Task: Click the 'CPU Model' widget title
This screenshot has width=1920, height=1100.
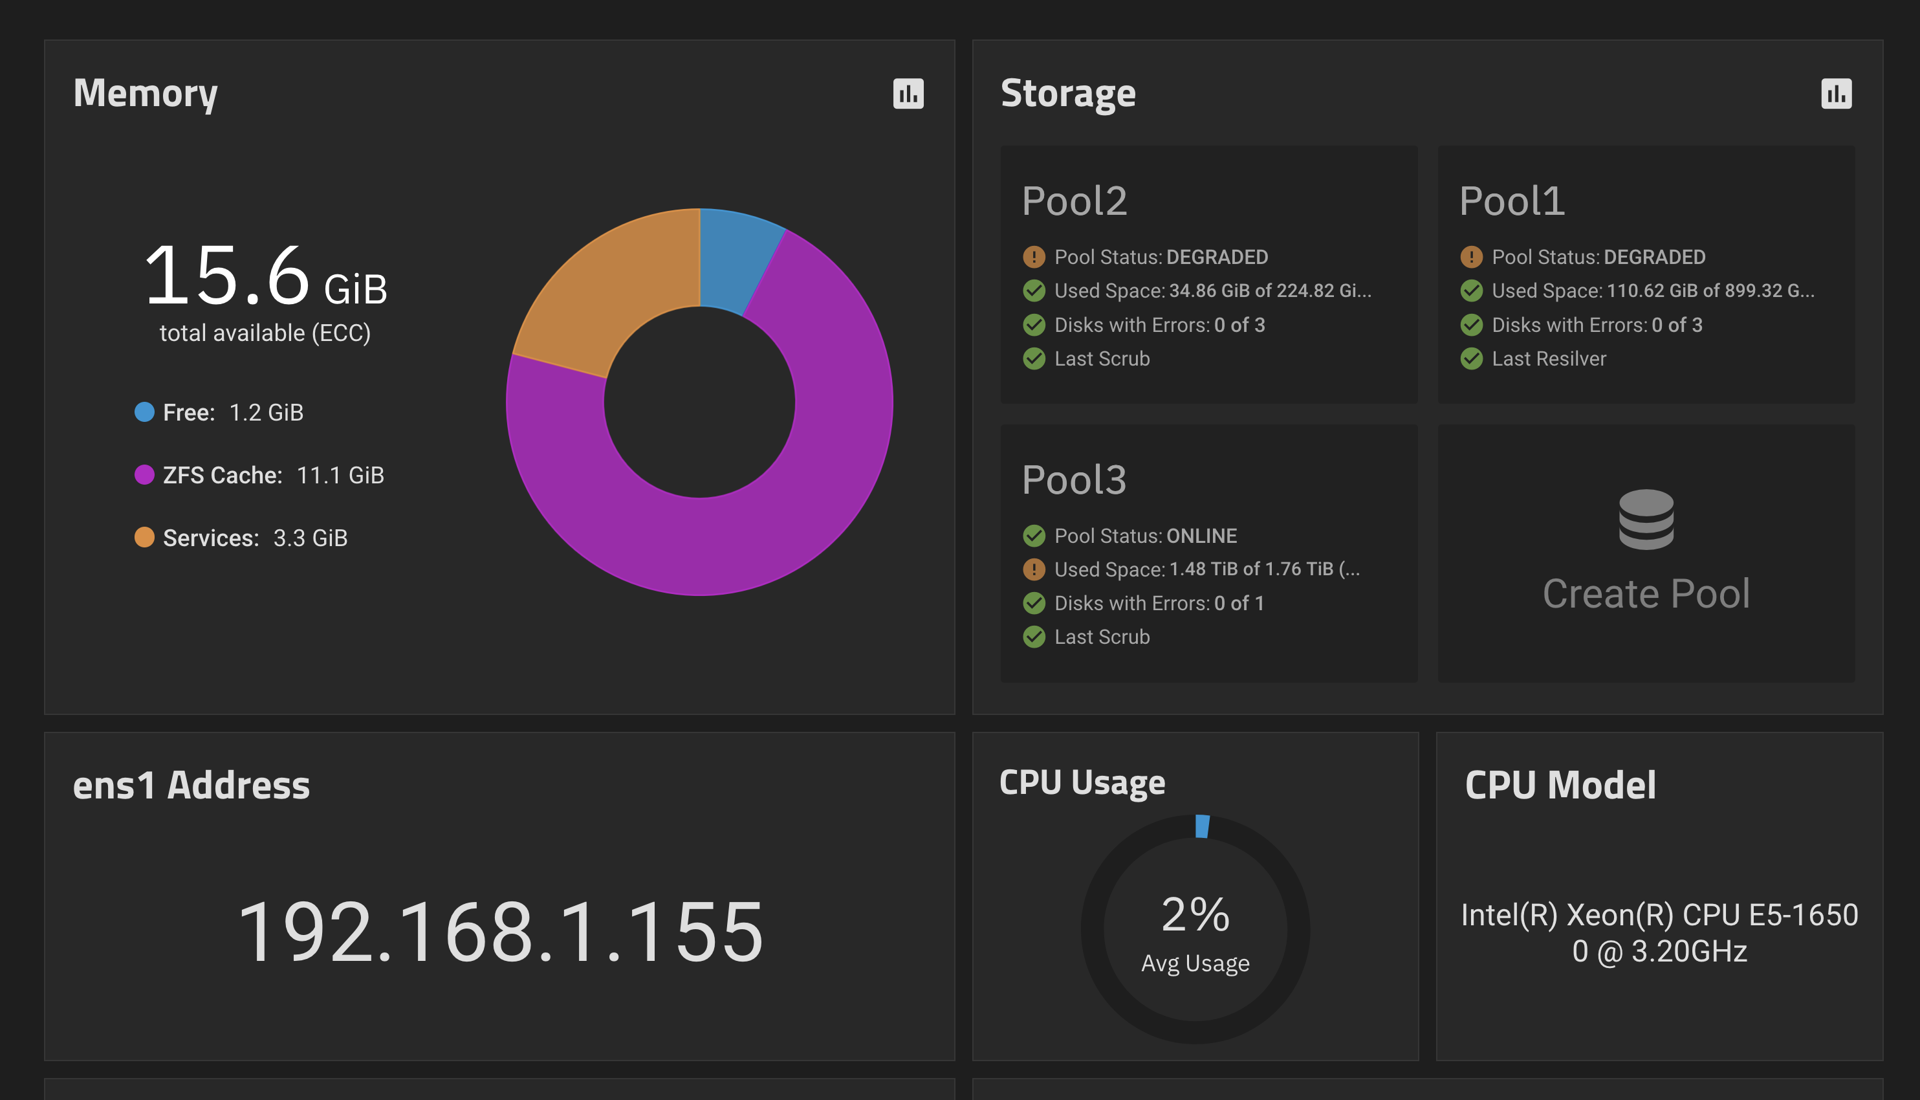Action: [1560, 785]
